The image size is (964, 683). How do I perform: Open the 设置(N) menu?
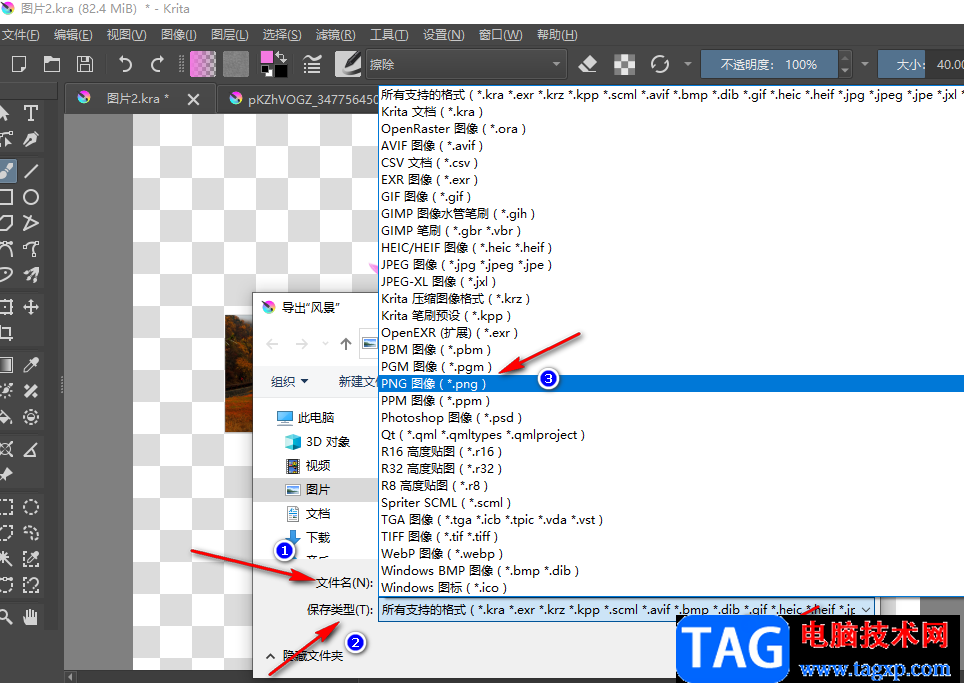point(444,35)
